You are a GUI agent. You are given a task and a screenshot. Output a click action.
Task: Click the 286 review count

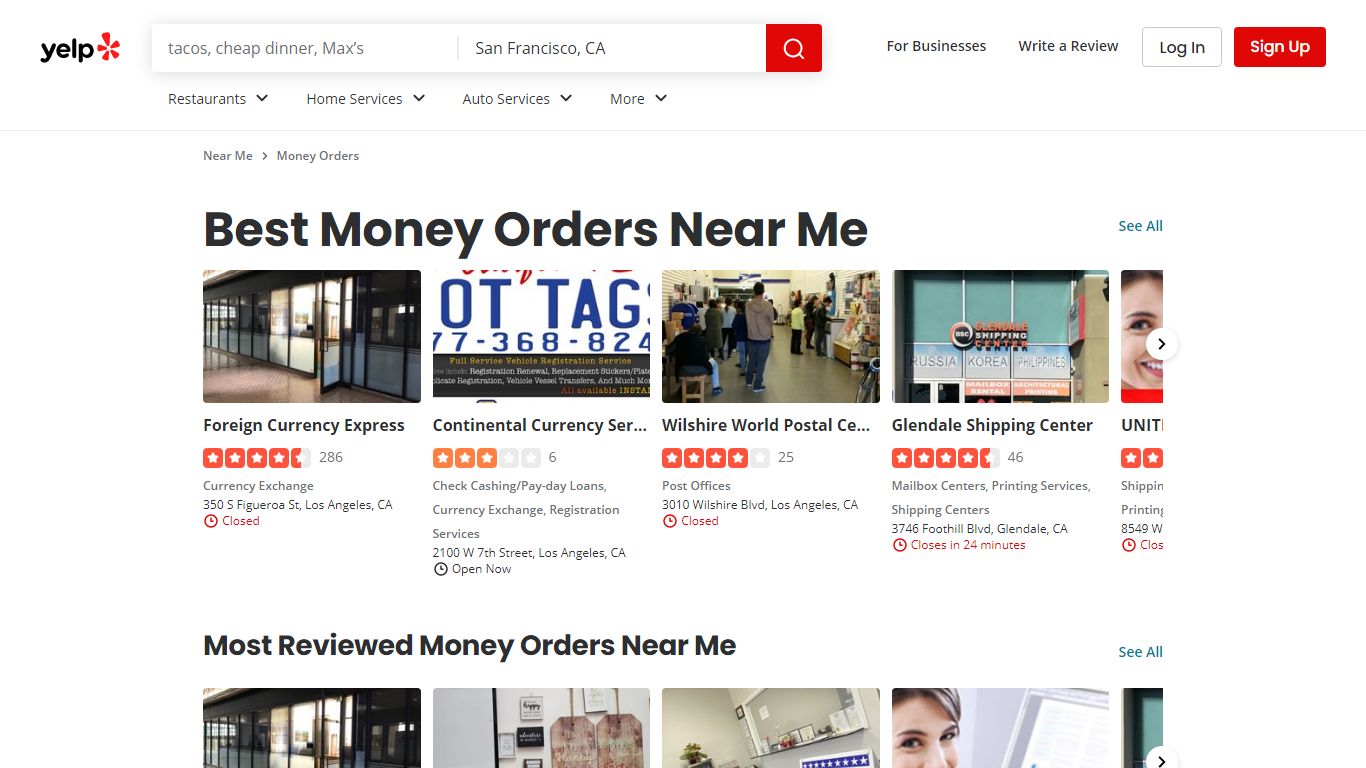[331, 457]
